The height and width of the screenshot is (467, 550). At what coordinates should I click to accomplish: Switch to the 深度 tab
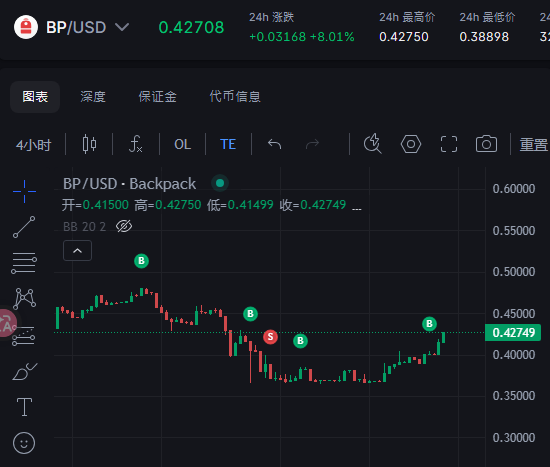pyautogui.click(x=93, y=96)
